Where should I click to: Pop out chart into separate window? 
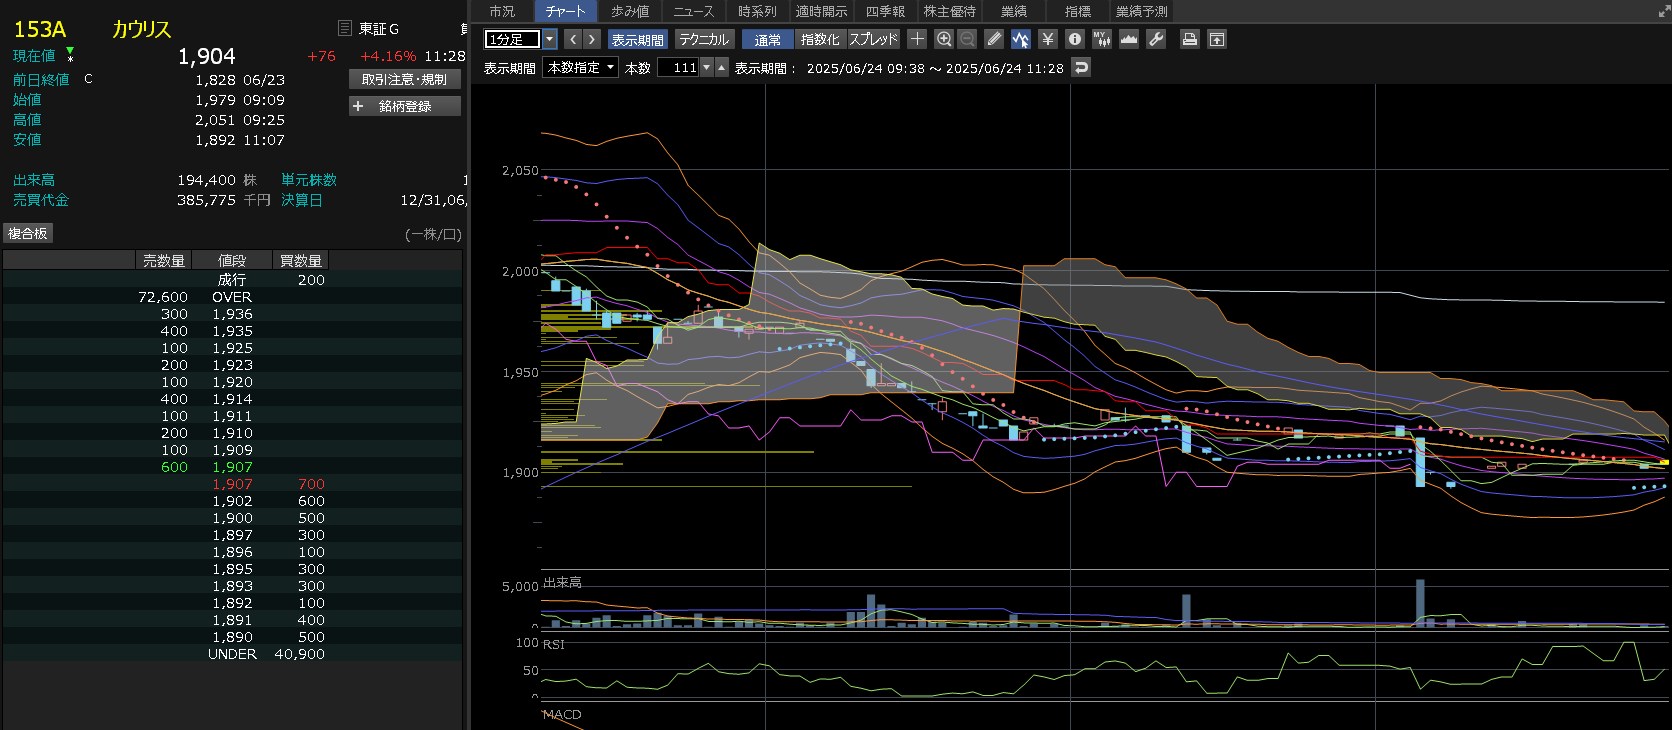pos(1217,39)
